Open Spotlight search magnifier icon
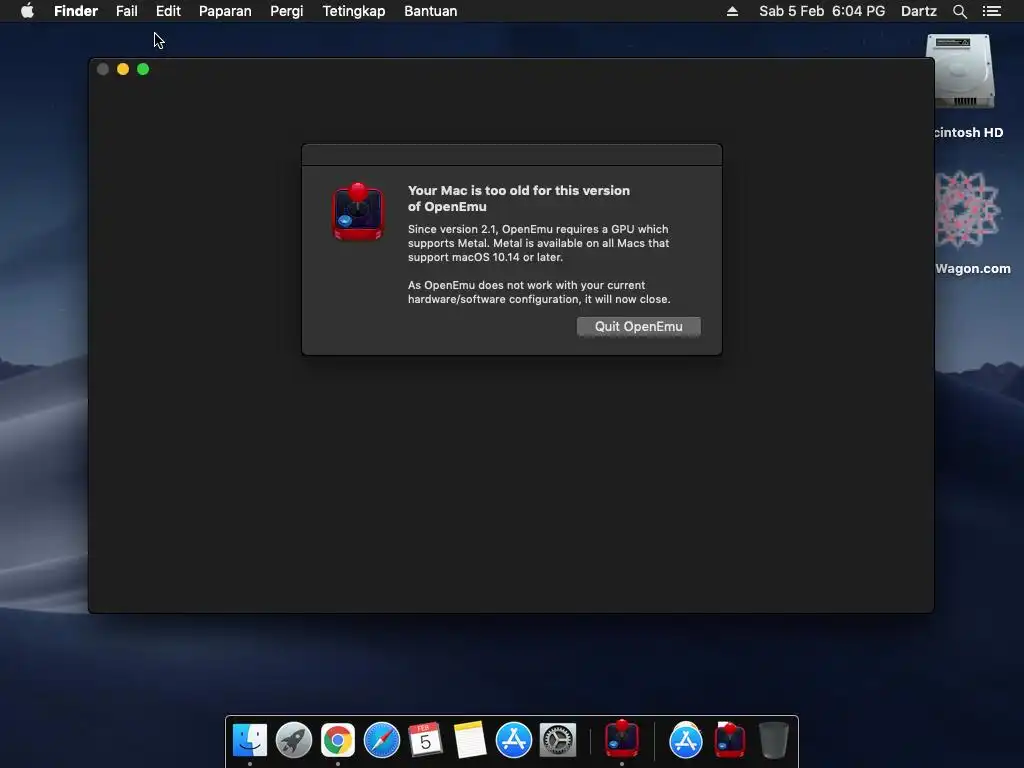1024x768 pixels. (959, 11)
